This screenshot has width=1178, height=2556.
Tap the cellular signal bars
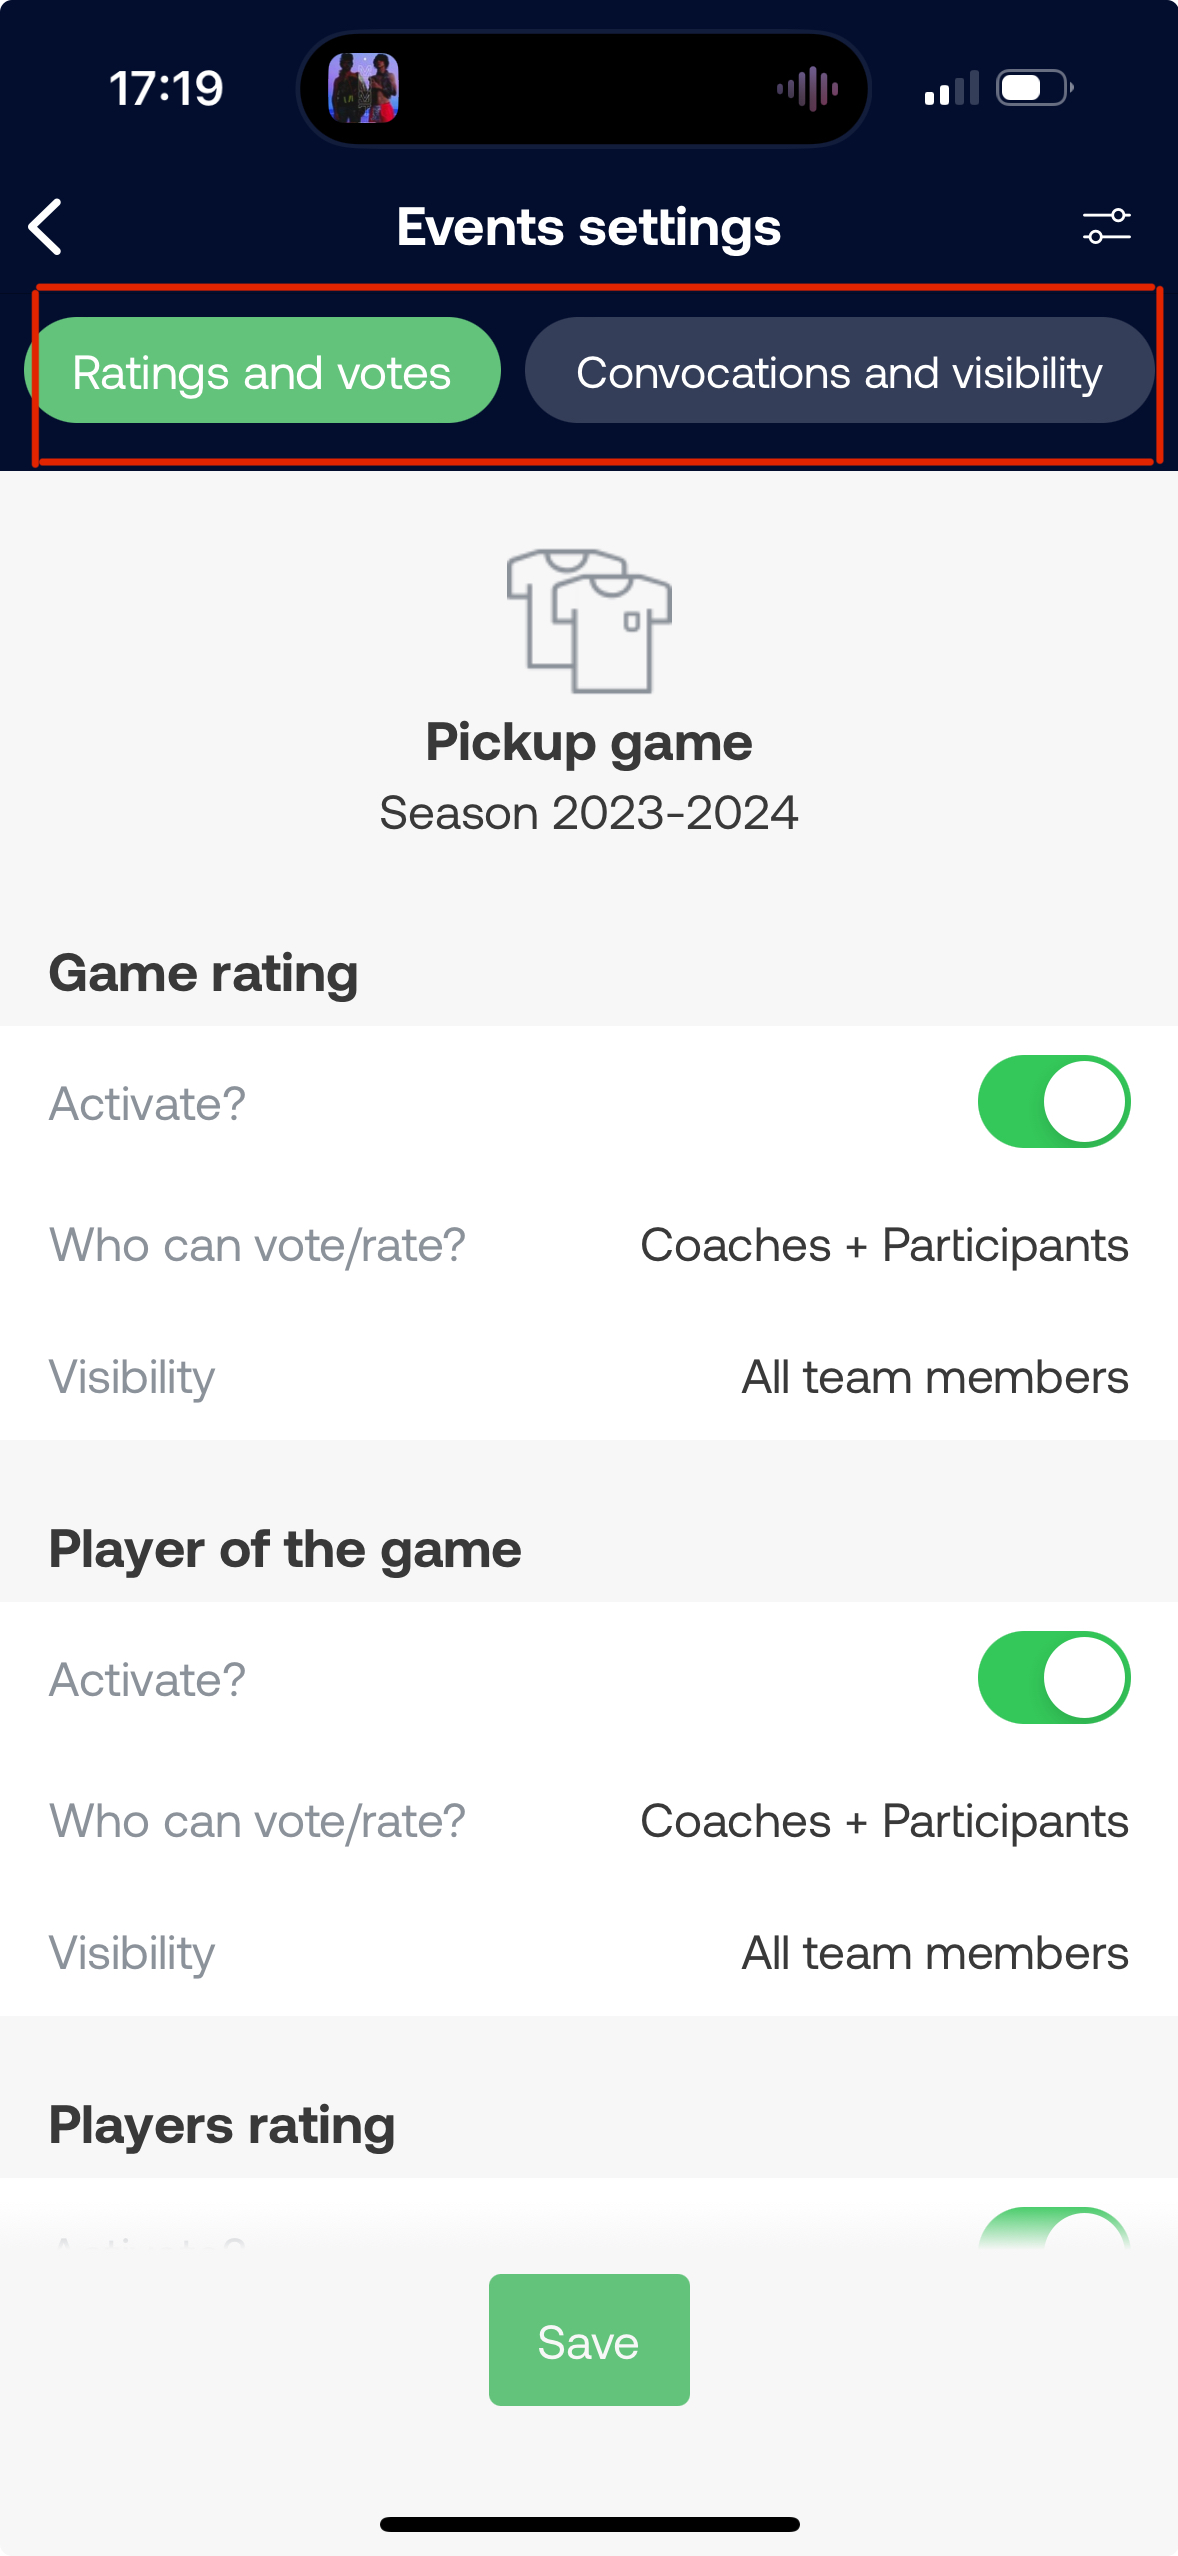tap(951, 89)
